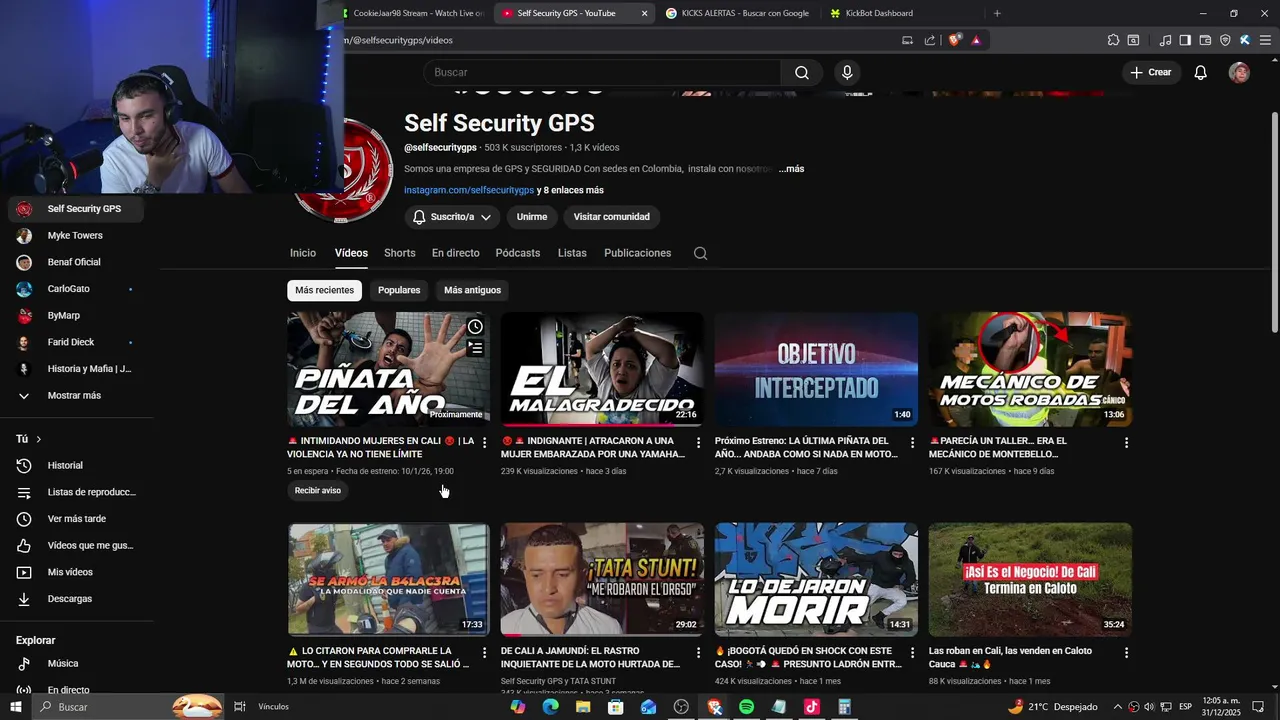Image resolution: width=1280 pixels, height=720 pixels.
Task: Open Windows Start menu
Action: pos(16,707)
